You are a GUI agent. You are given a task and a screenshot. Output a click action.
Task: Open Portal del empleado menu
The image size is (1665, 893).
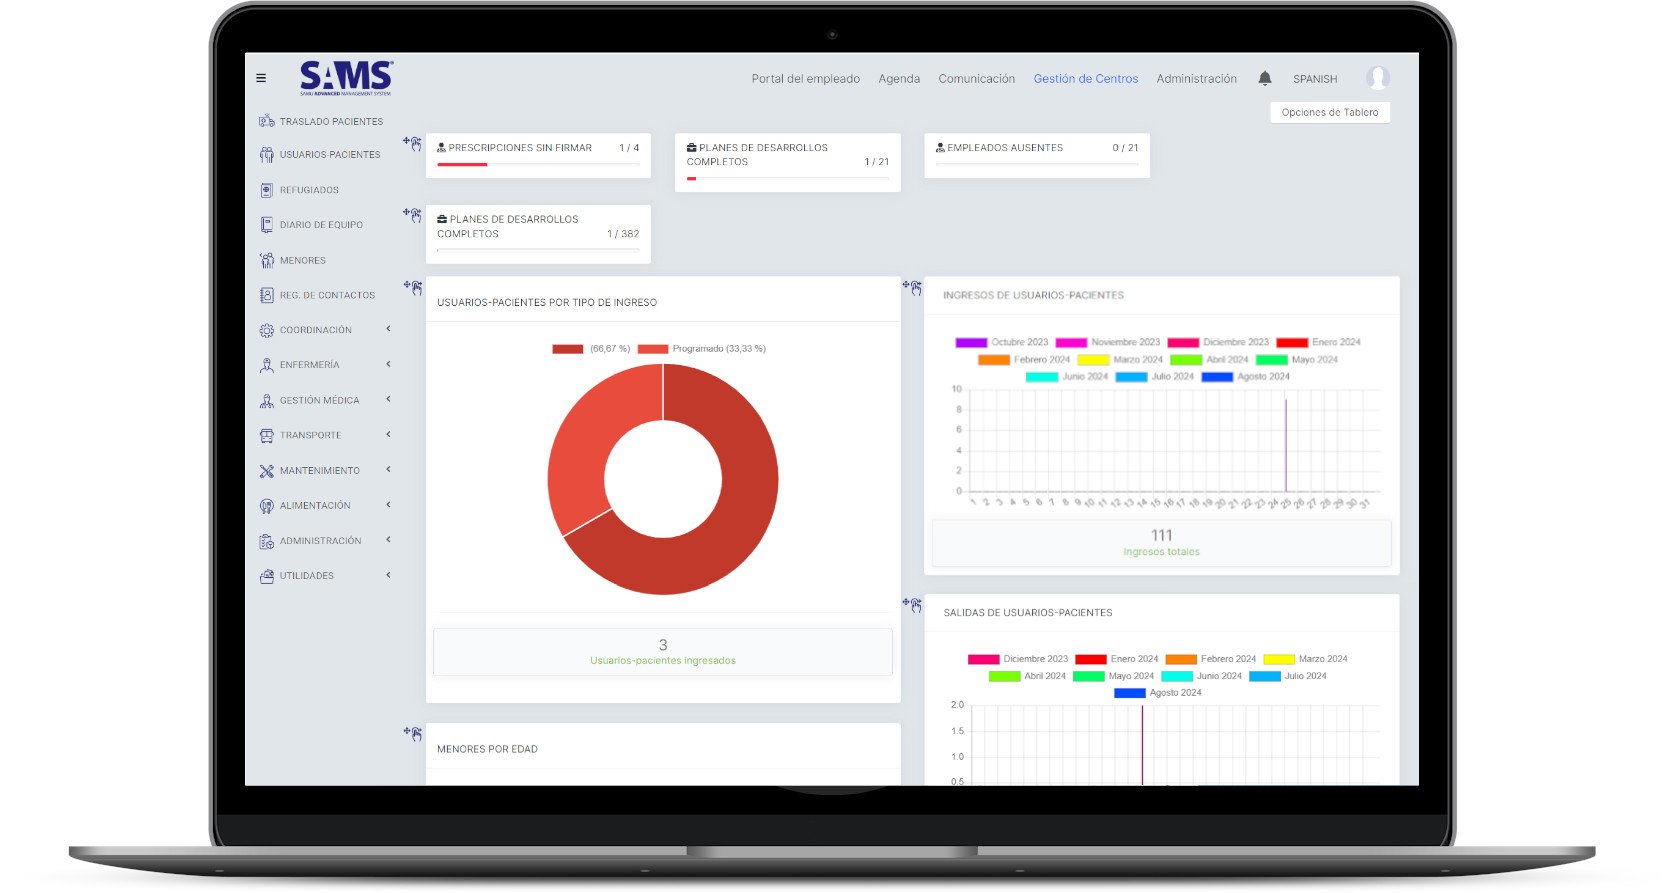click(x=806, y=79)
